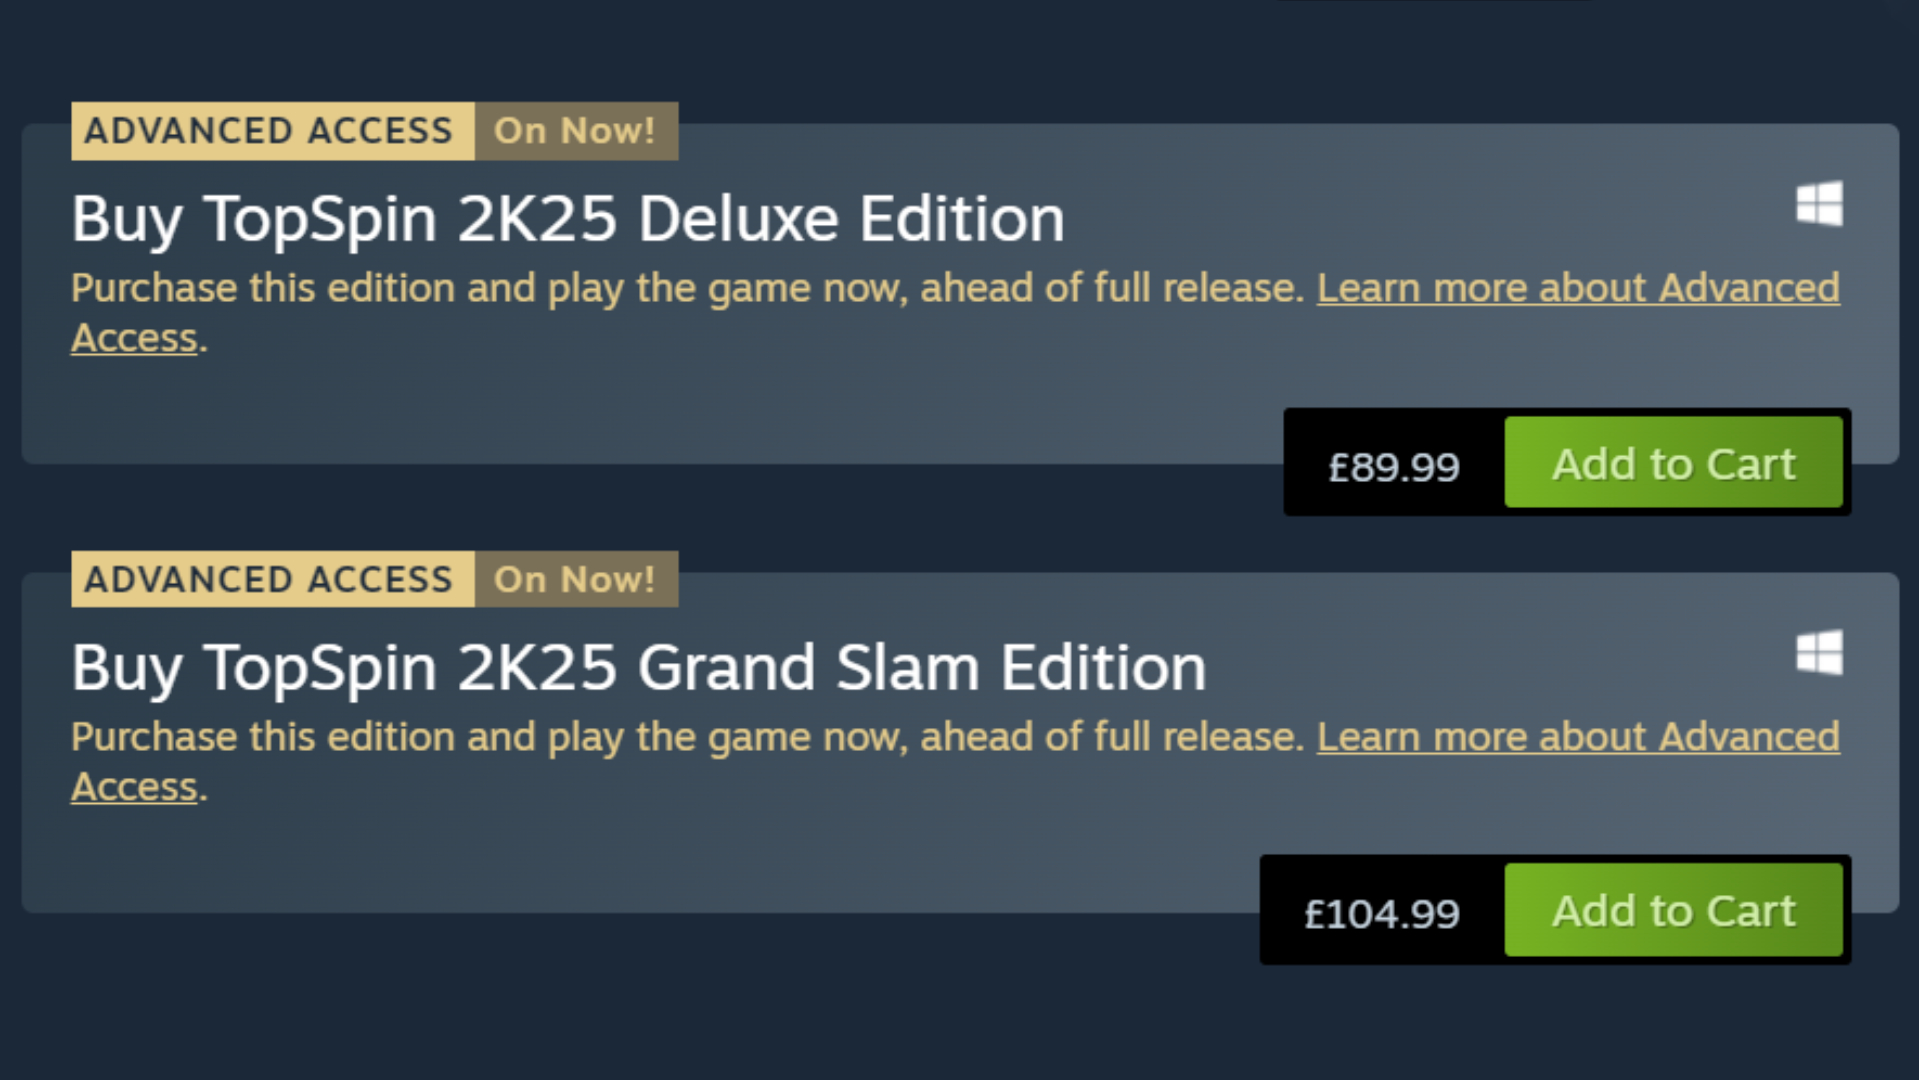
Task: Click the Windows platform icon for Grand Slam Edition
Action: point(1819,653)
